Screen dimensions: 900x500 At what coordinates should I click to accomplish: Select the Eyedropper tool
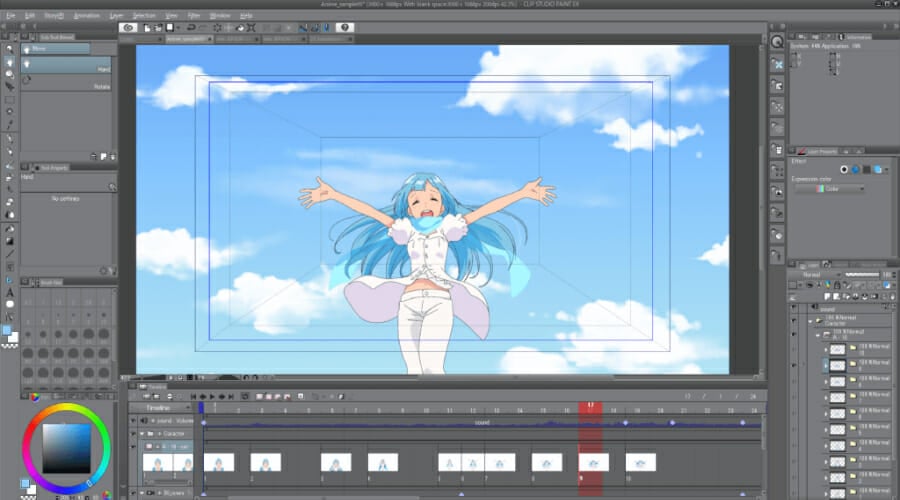coord(10,125)
